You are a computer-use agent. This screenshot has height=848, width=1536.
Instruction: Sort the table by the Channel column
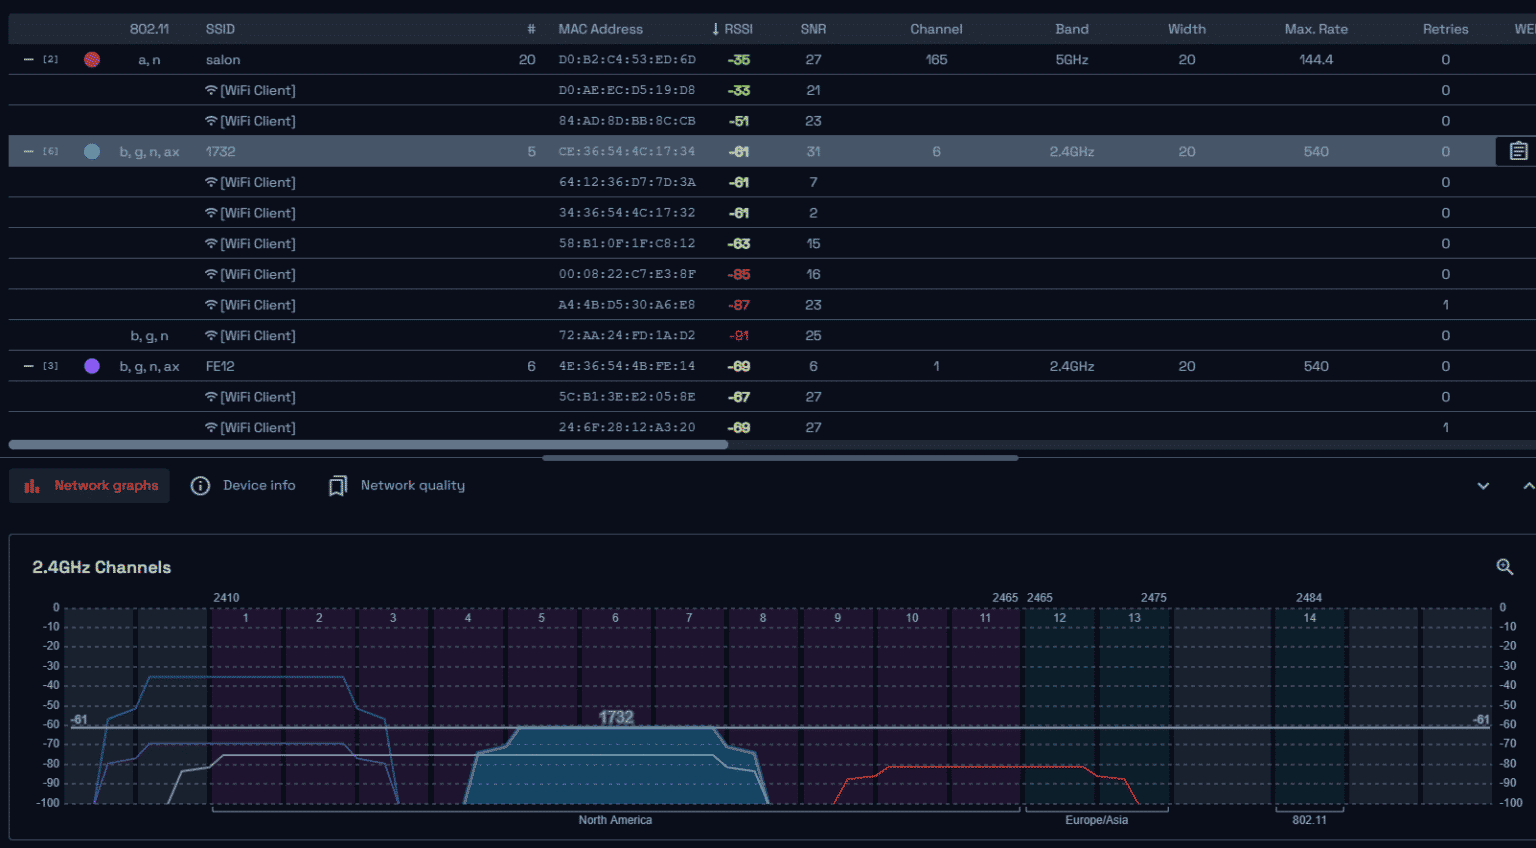[935, 29]
